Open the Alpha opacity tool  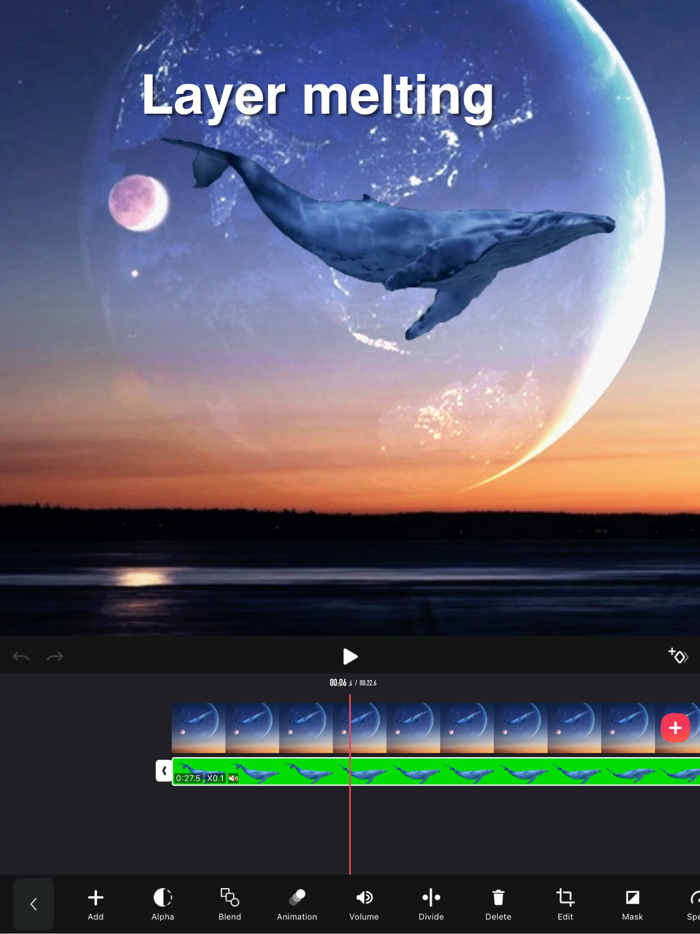coord(163,904)
